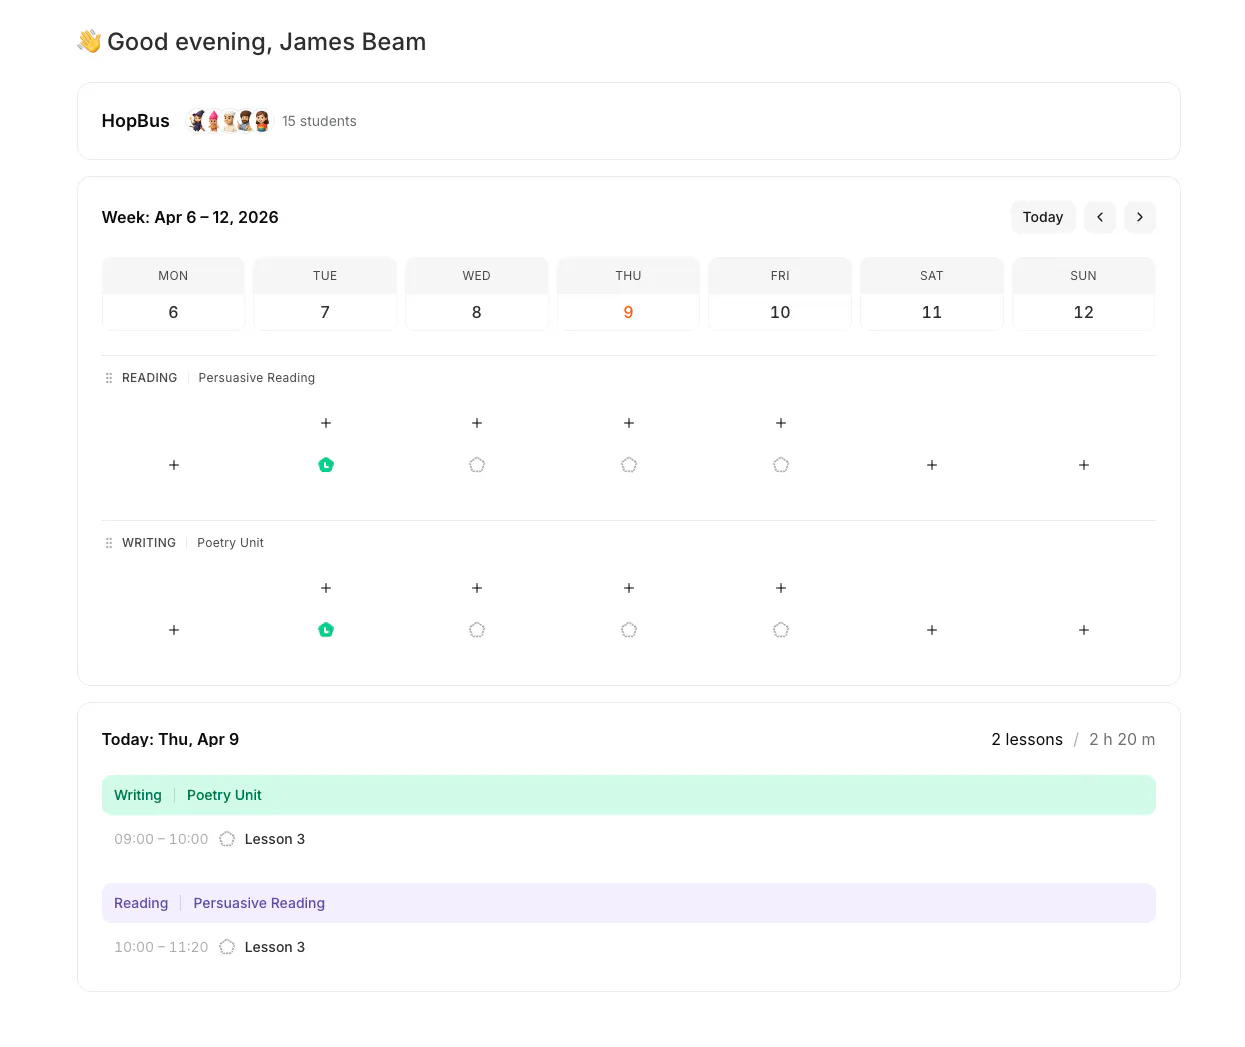Add a Reading lesson on Saturday
Viewport: 1245px width, 1047px height.
coord(932,465)
